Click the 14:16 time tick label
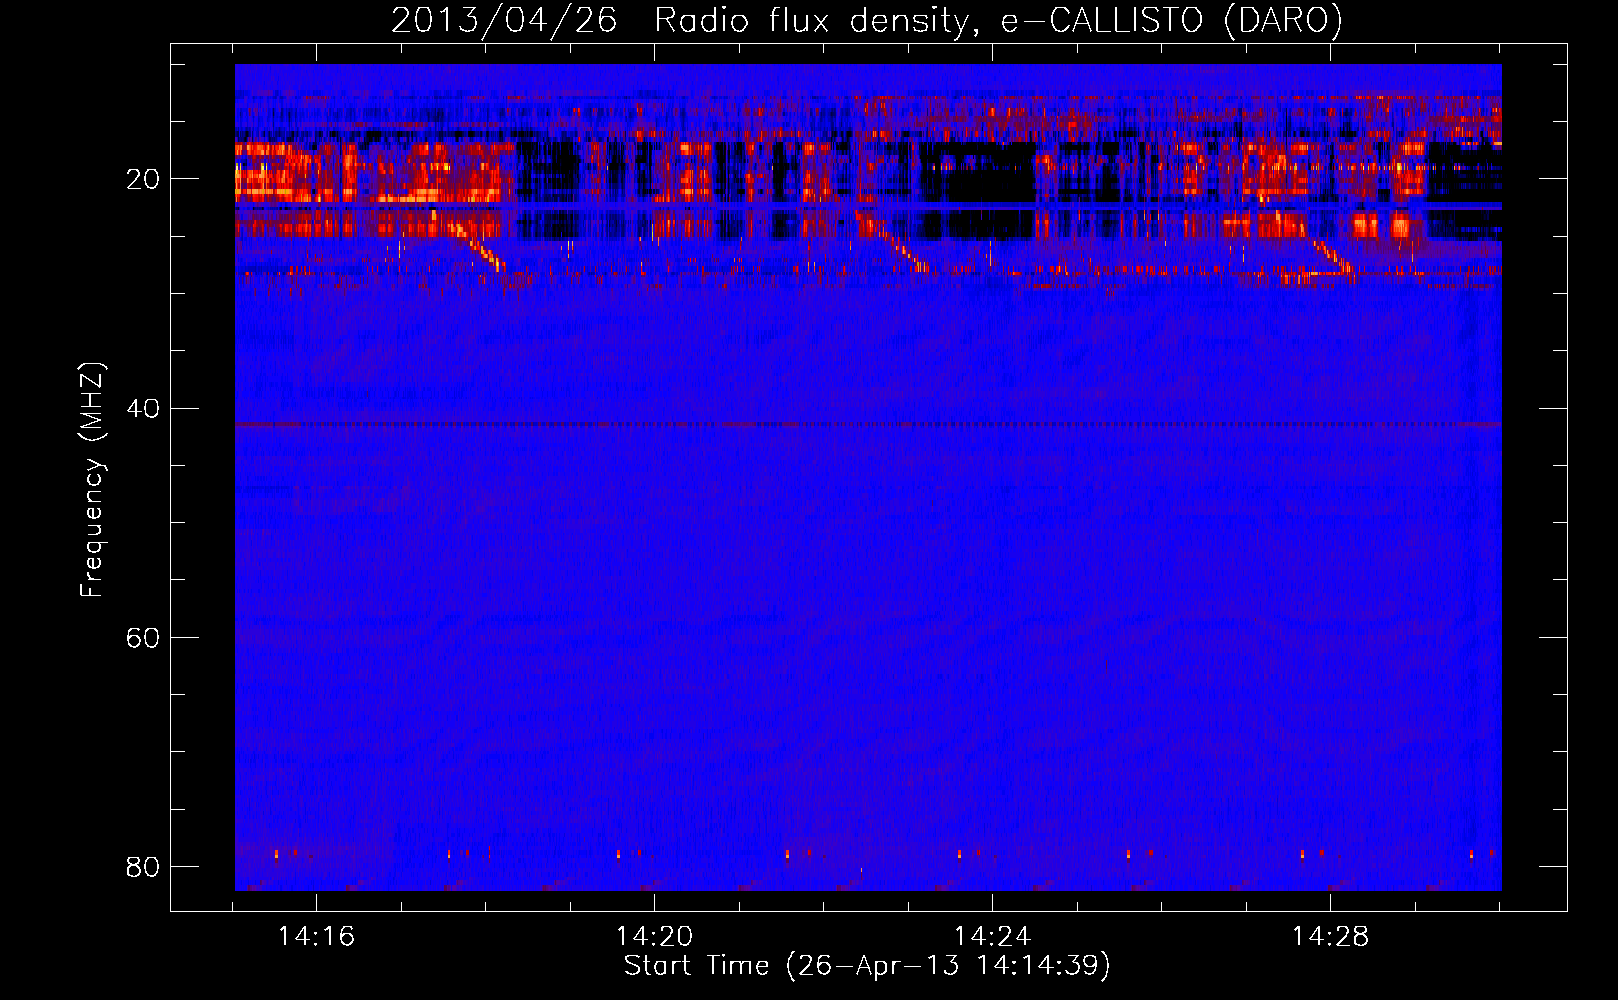 click(x=316, y=937)
